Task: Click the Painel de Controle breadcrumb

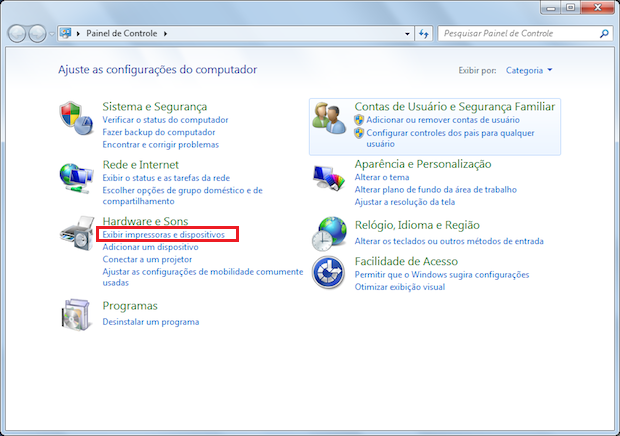Action: [x=122, y=34]
